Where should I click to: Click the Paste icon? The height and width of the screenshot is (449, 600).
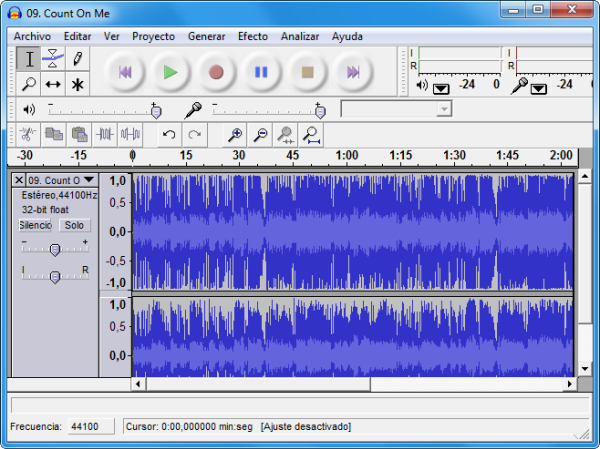pyautogui.click(x=79, y=134)
